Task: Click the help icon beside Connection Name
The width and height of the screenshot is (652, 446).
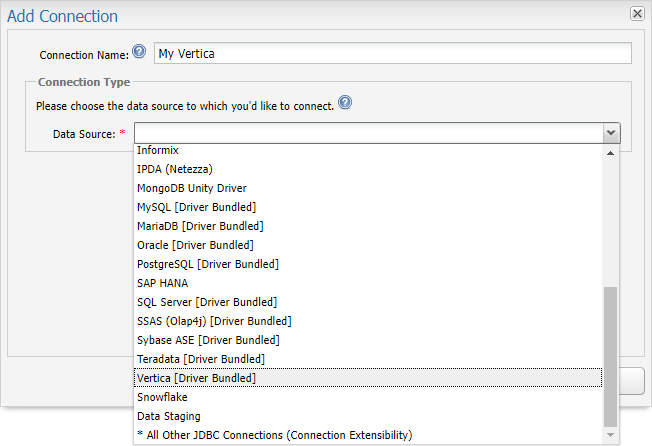Action: click(139, 52)
